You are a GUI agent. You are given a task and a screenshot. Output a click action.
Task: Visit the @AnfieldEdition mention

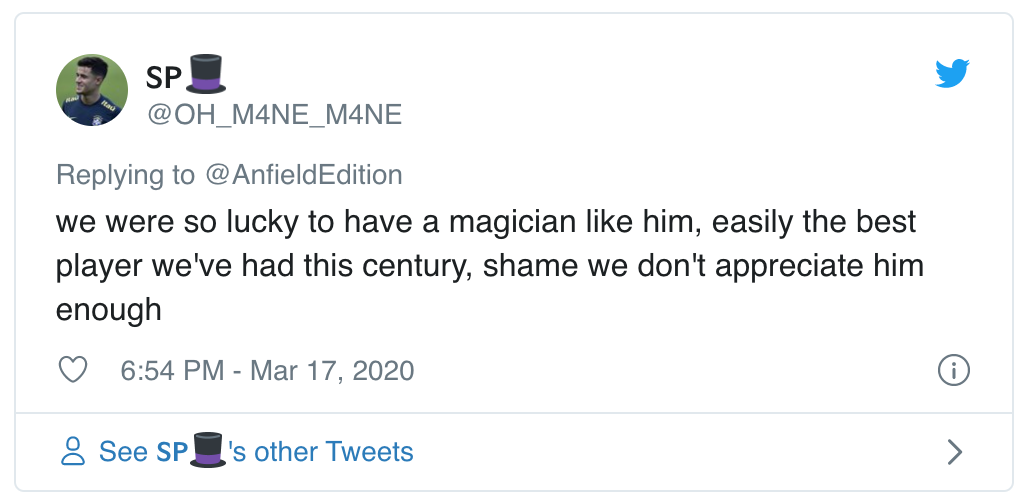click(x=304, y=175)
